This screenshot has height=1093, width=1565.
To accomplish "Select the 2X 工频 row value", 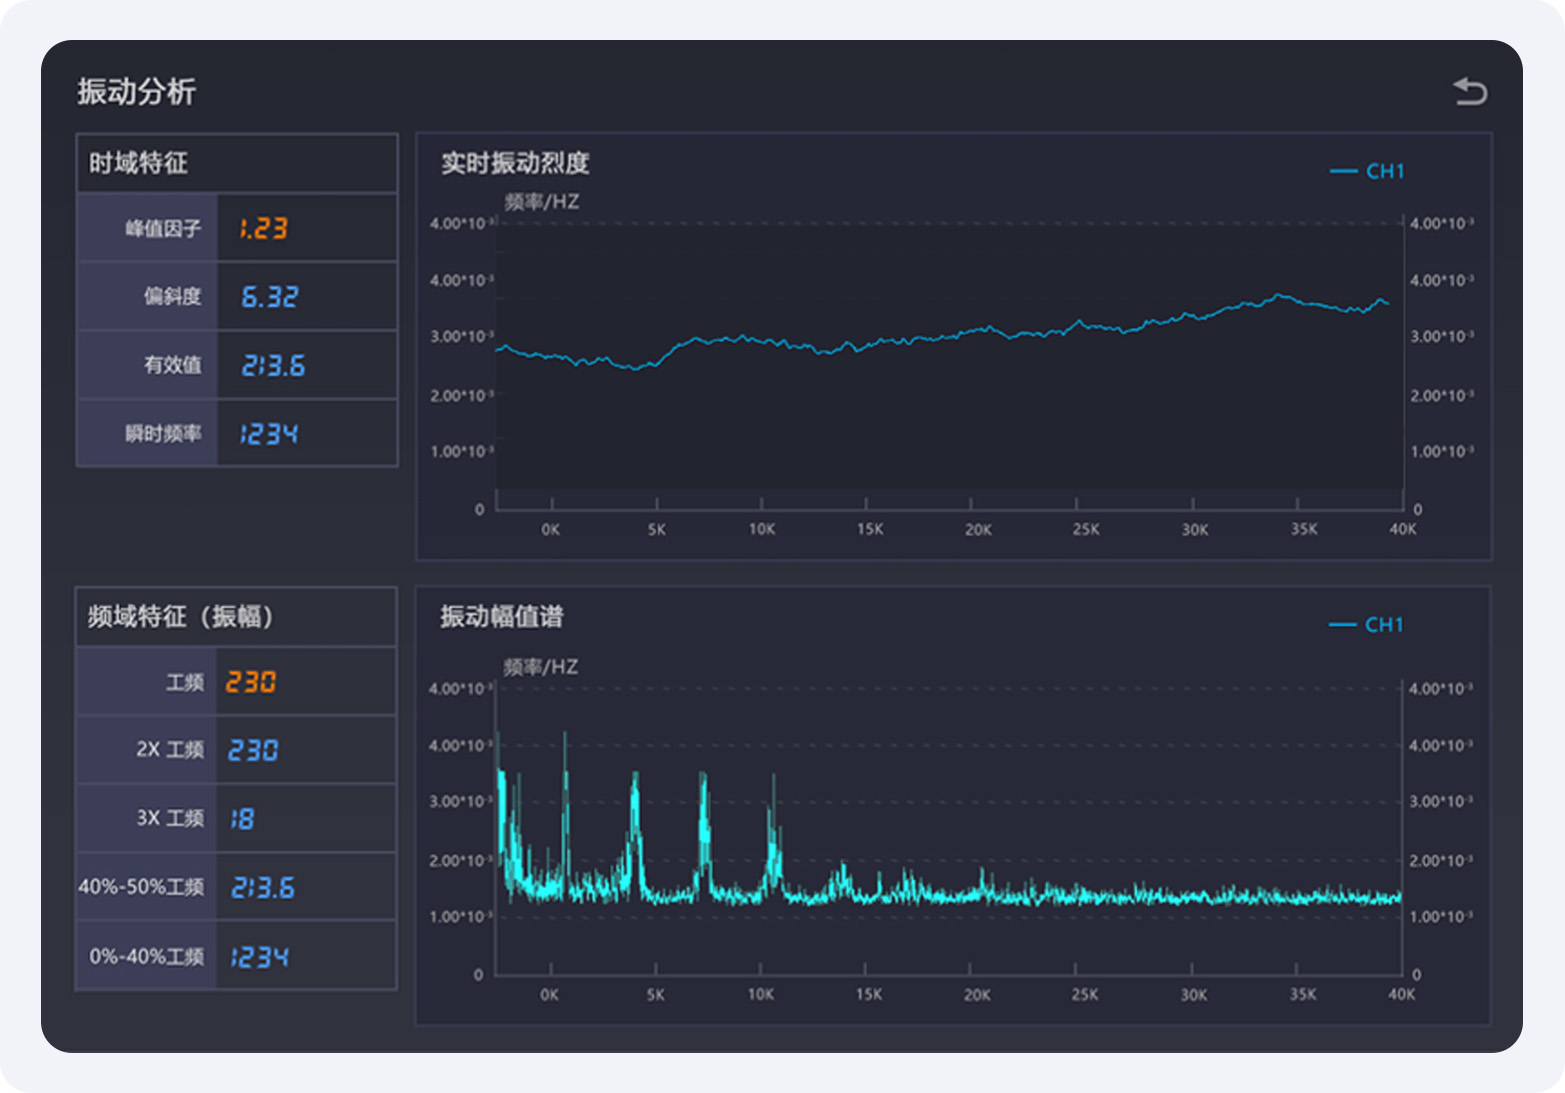I will (x=253, y=750).
